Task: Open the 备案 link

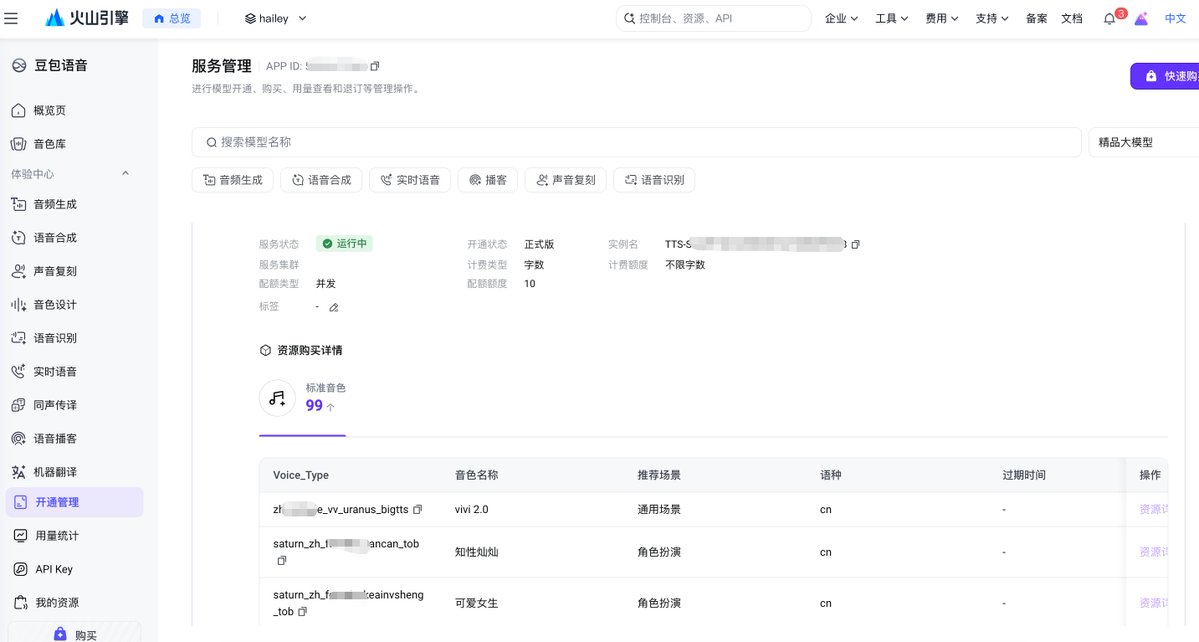Action: coord(1036,18)
